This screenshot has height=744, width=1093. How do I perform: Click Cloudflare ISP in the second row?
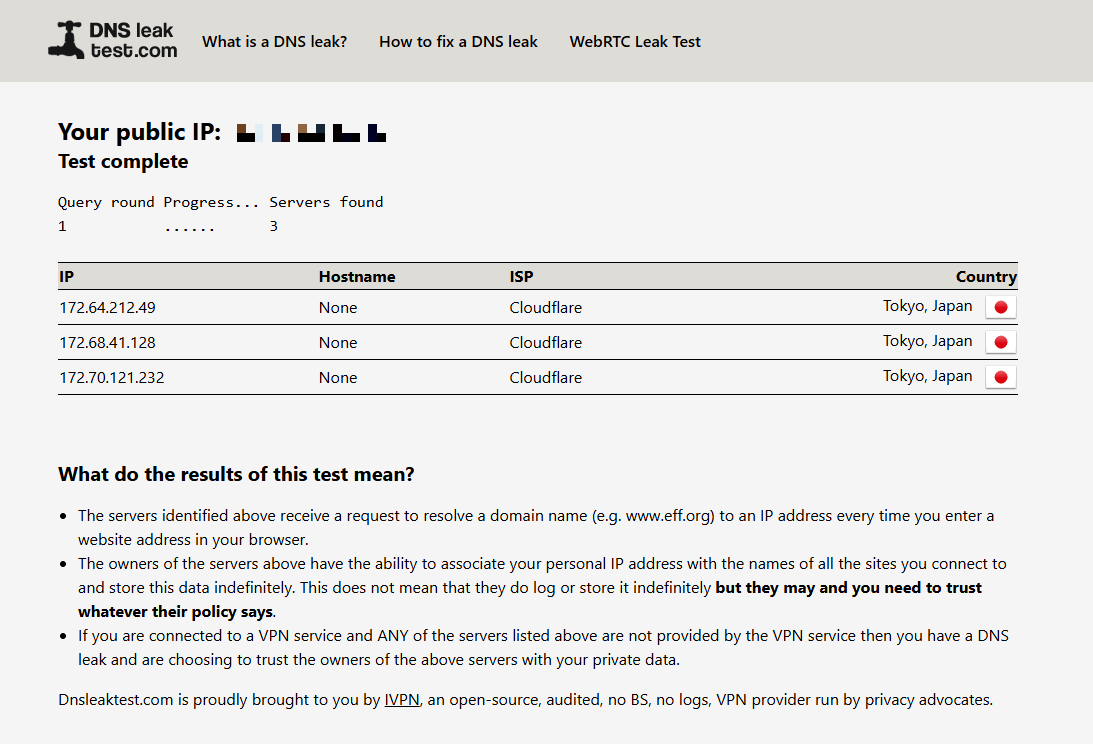coord(545,343)
